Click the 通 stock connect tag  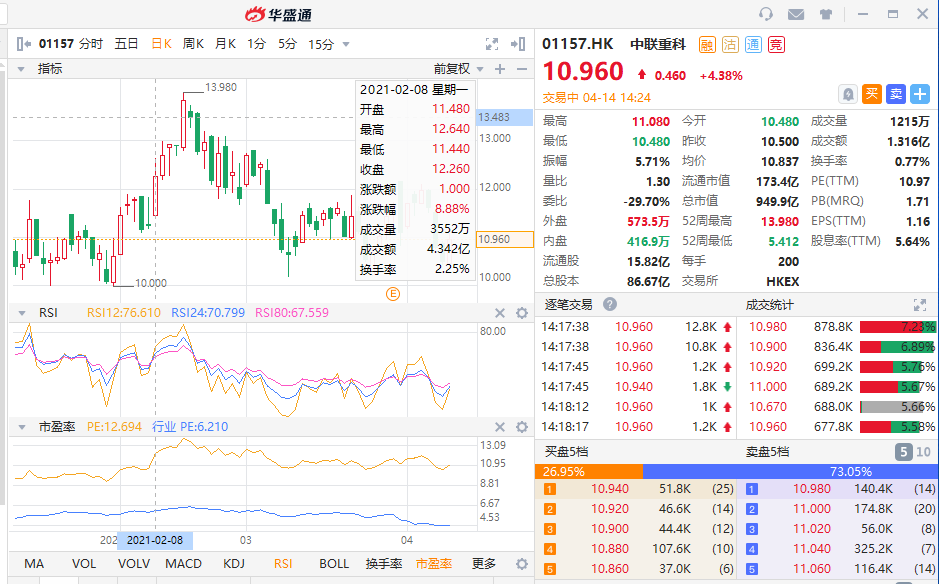(x=753, y=44)
